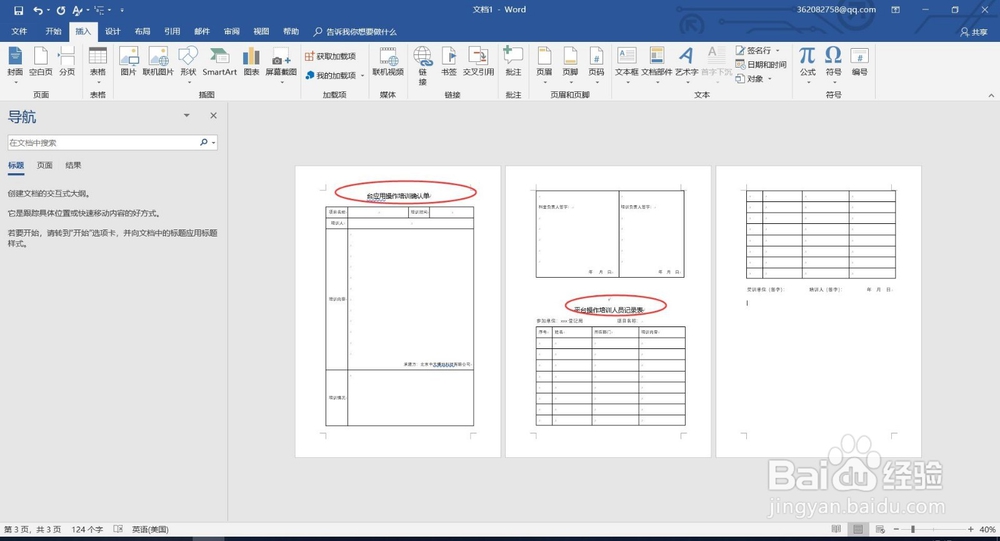Open the File (文件) tab
This screenshot has height=541, width=1000.
(x=20, y=31)
